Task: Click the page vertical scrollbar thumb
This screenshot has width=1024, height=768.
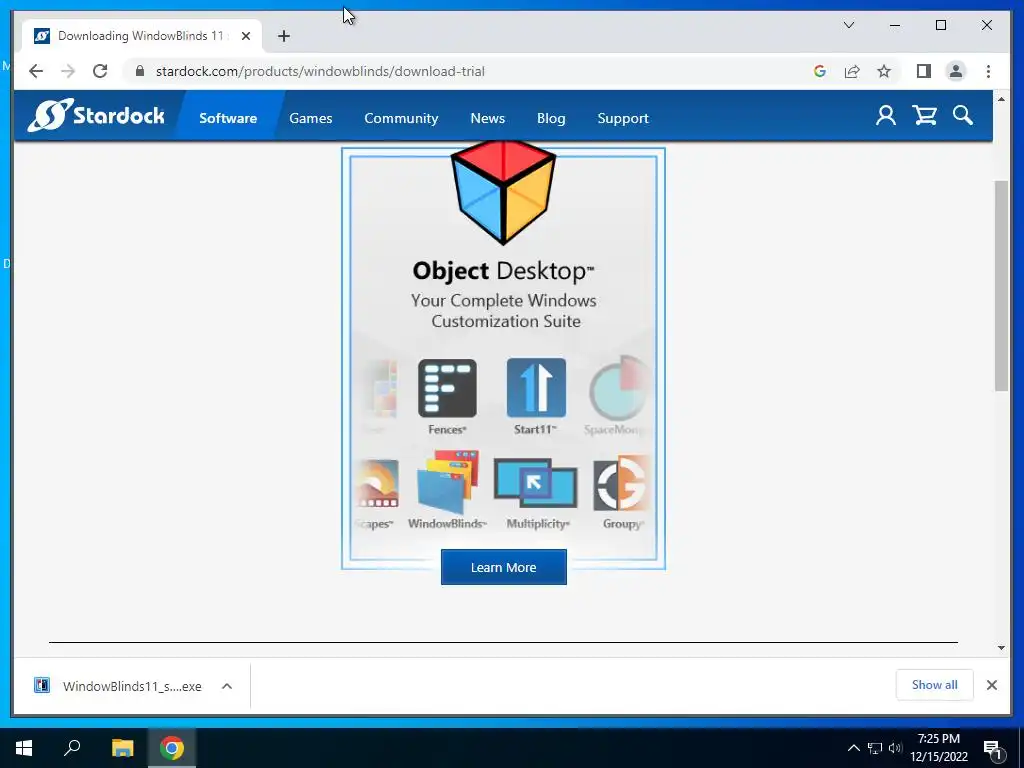Action: click(1001, 285)
